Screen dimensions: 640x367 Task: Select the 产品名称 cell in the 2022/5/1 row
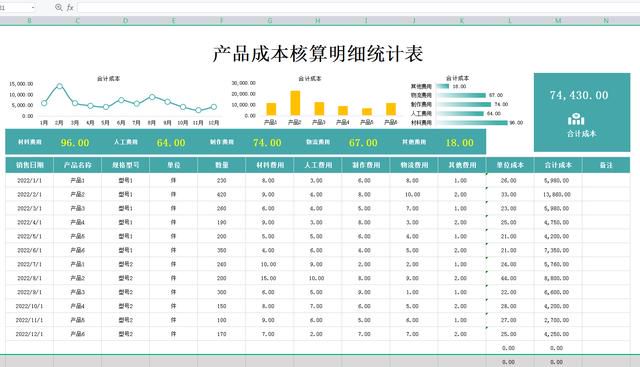pyautogui.click(x=78, y=236)
